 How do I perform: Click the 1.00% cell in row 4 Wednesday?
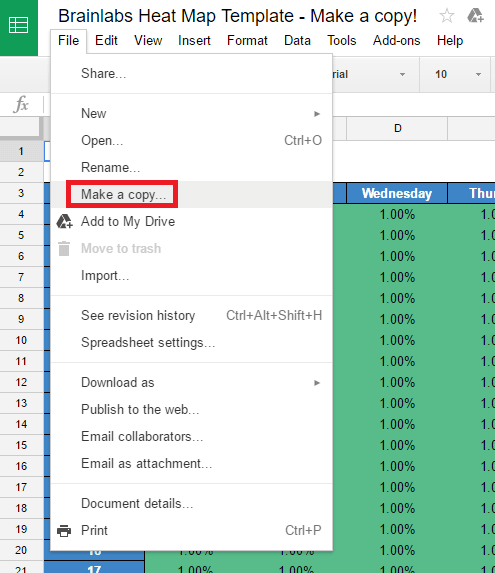(x=397, y=215)
